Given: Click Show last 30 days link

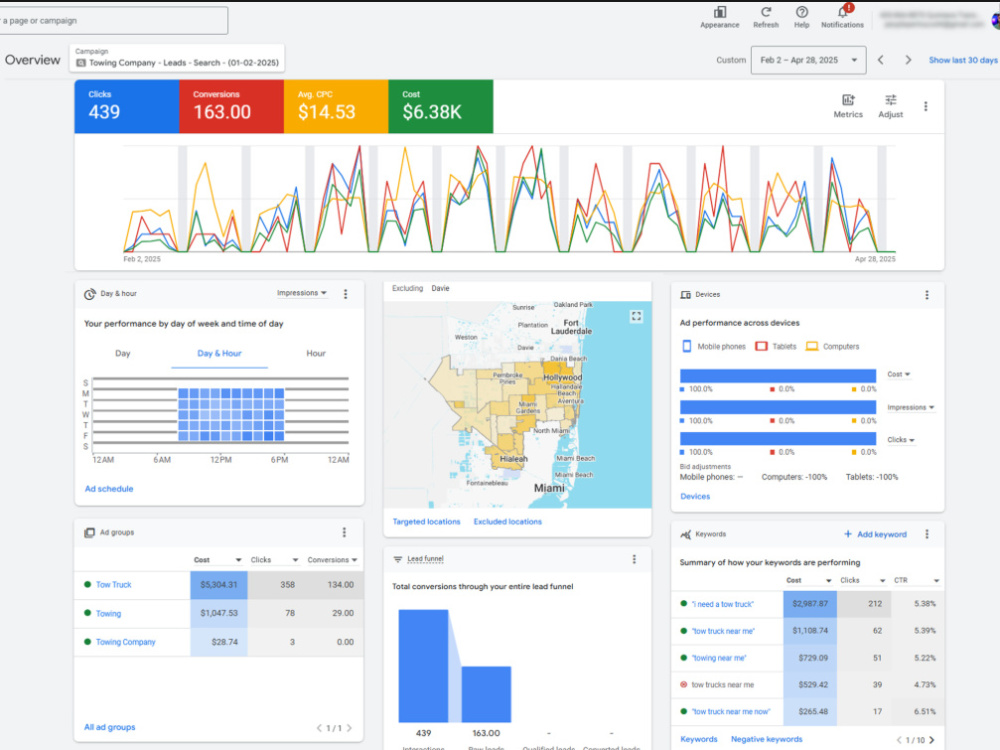Looking at the screenshot, I should (963, 60).
